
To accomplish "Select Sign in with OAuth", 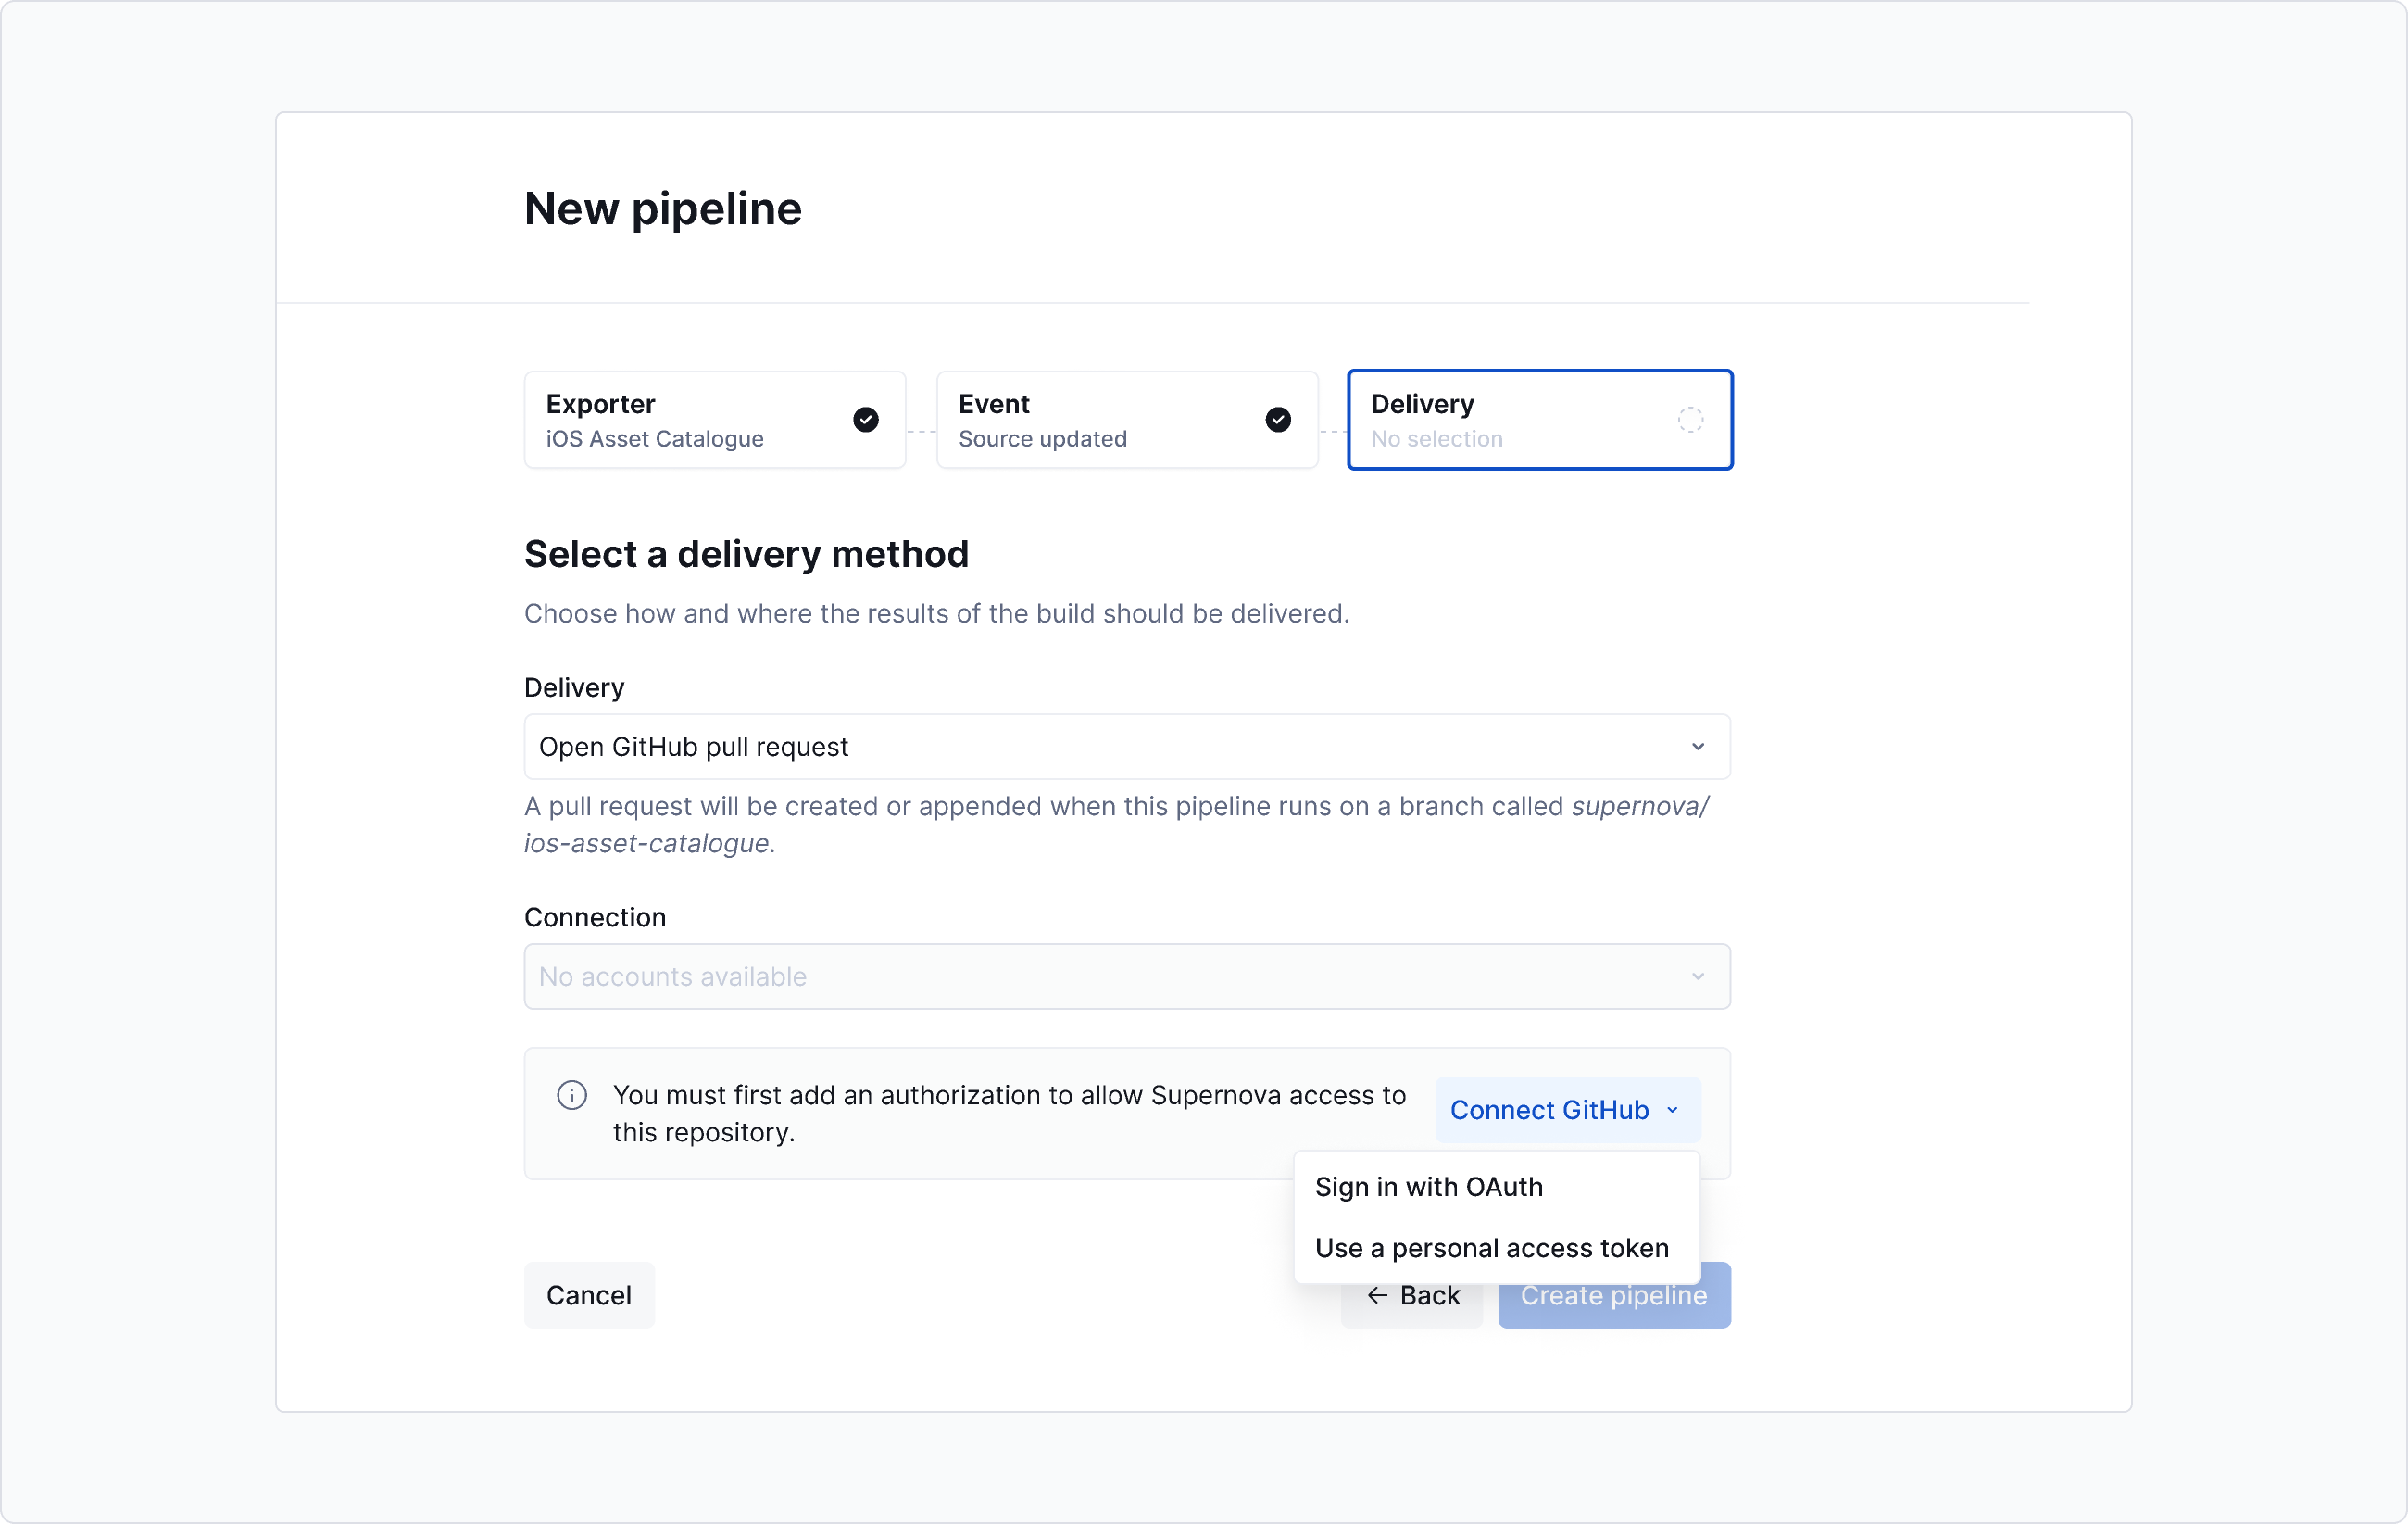I will [1428, 1187].
